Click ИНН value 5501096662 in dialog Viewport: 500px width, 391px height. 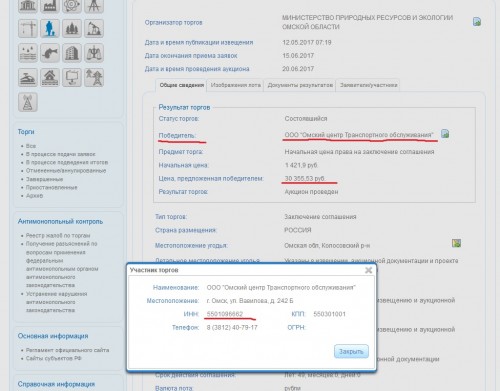tap(225, 314)
